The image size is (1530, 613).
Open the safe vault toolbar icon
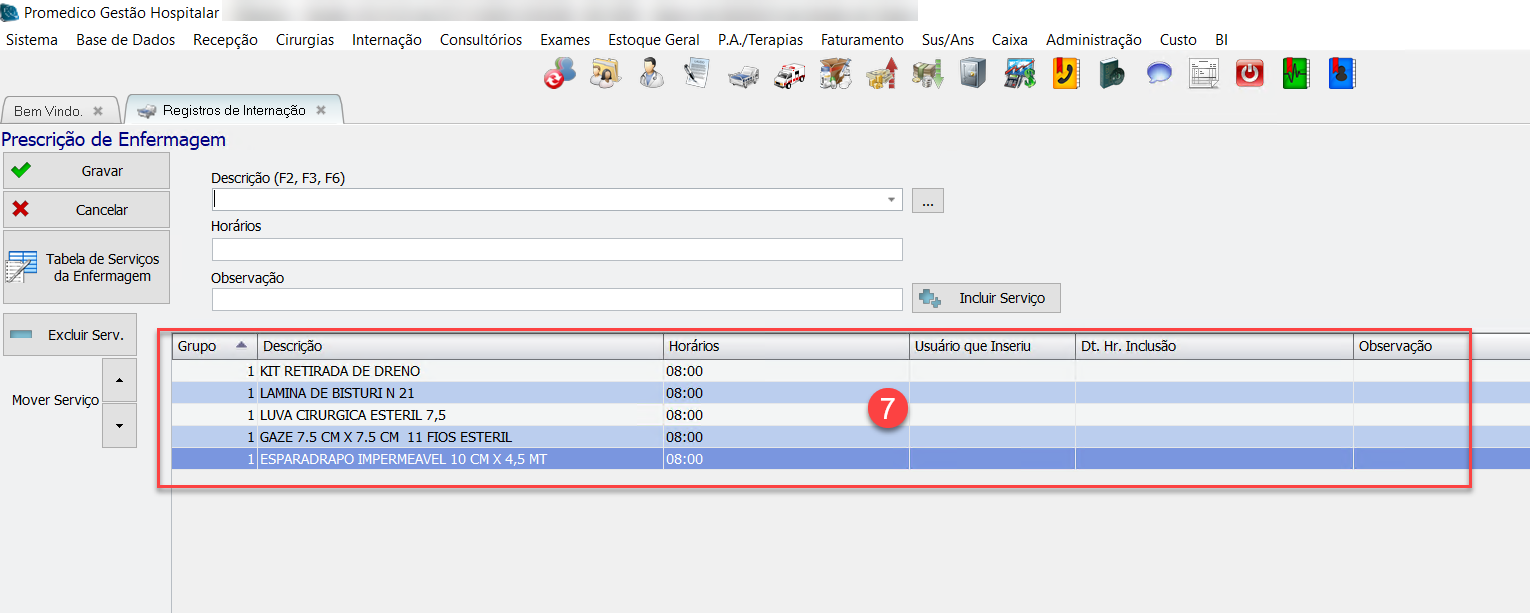coord(973,74)
